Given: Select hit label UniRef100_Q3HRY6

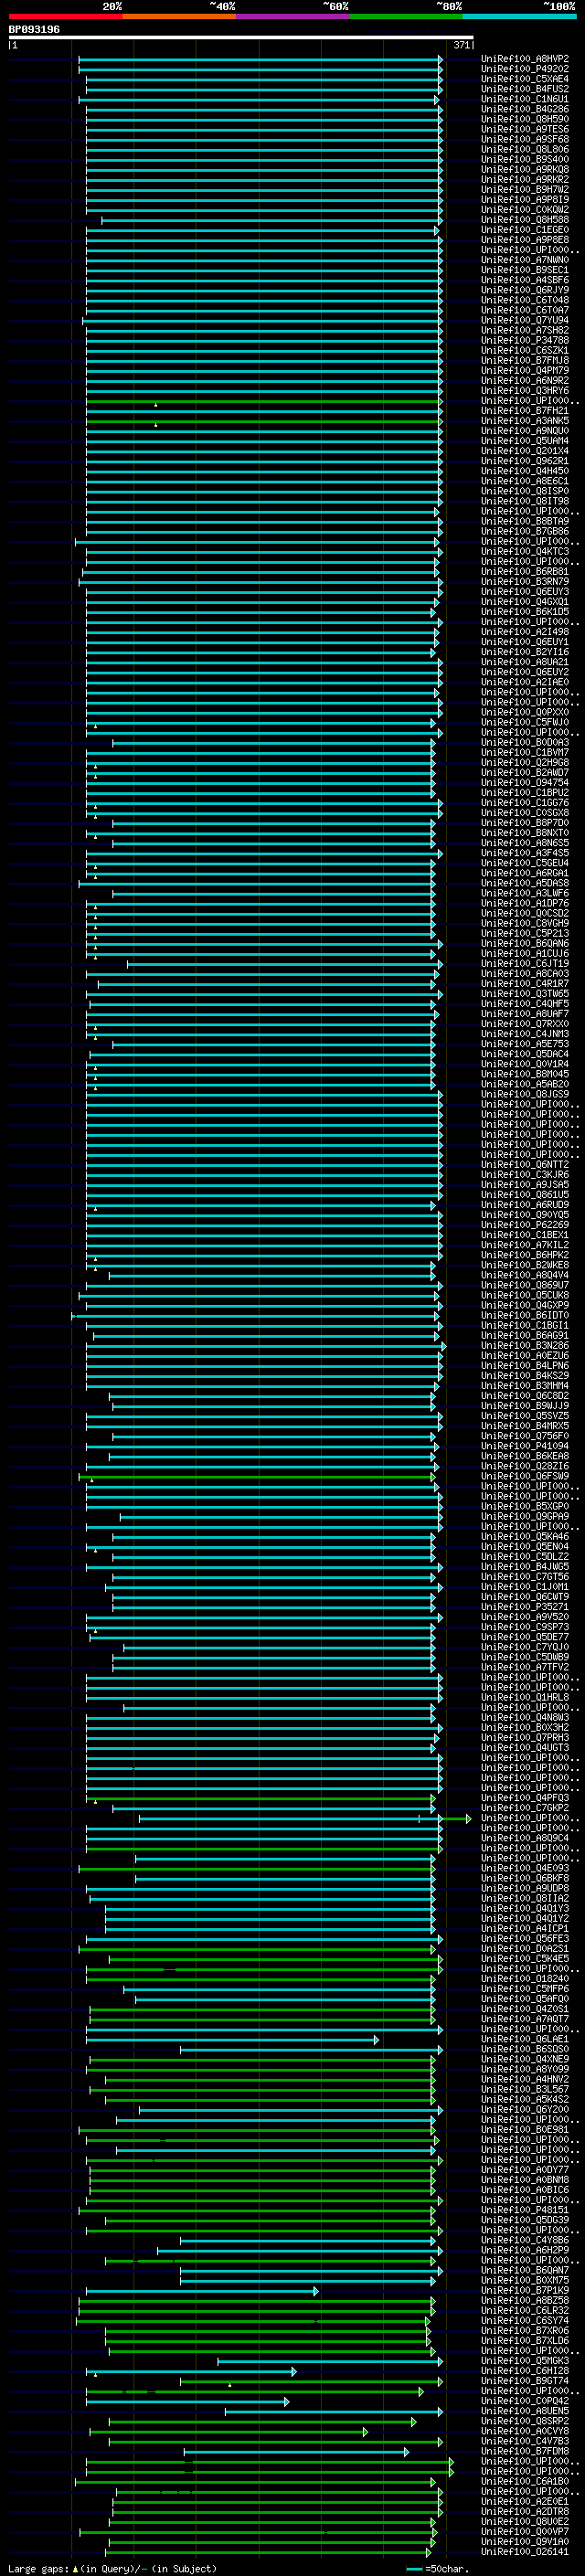Looking at the screenshot, I should coord(525,391).
